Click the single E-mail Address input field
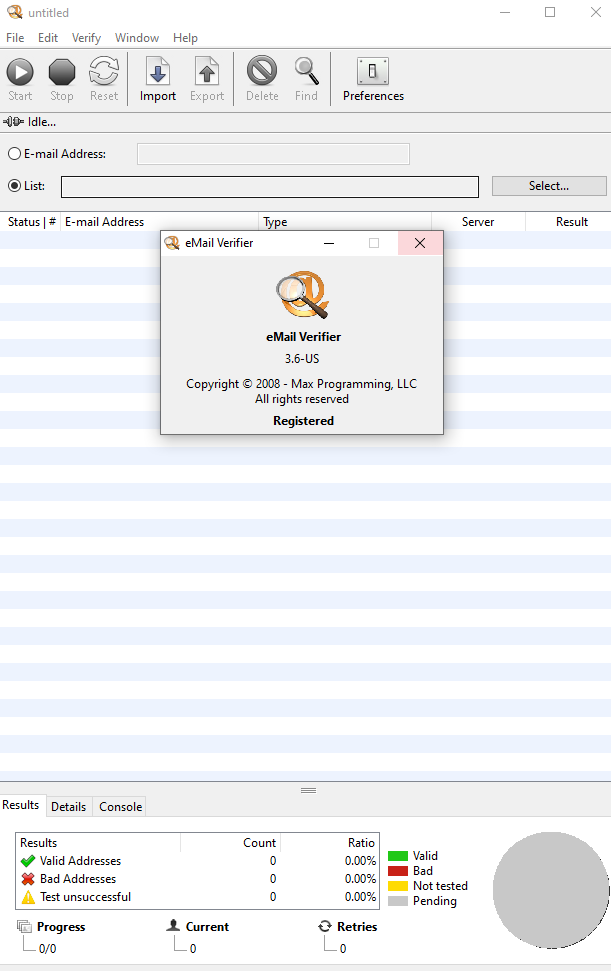 tap(273, 154)
